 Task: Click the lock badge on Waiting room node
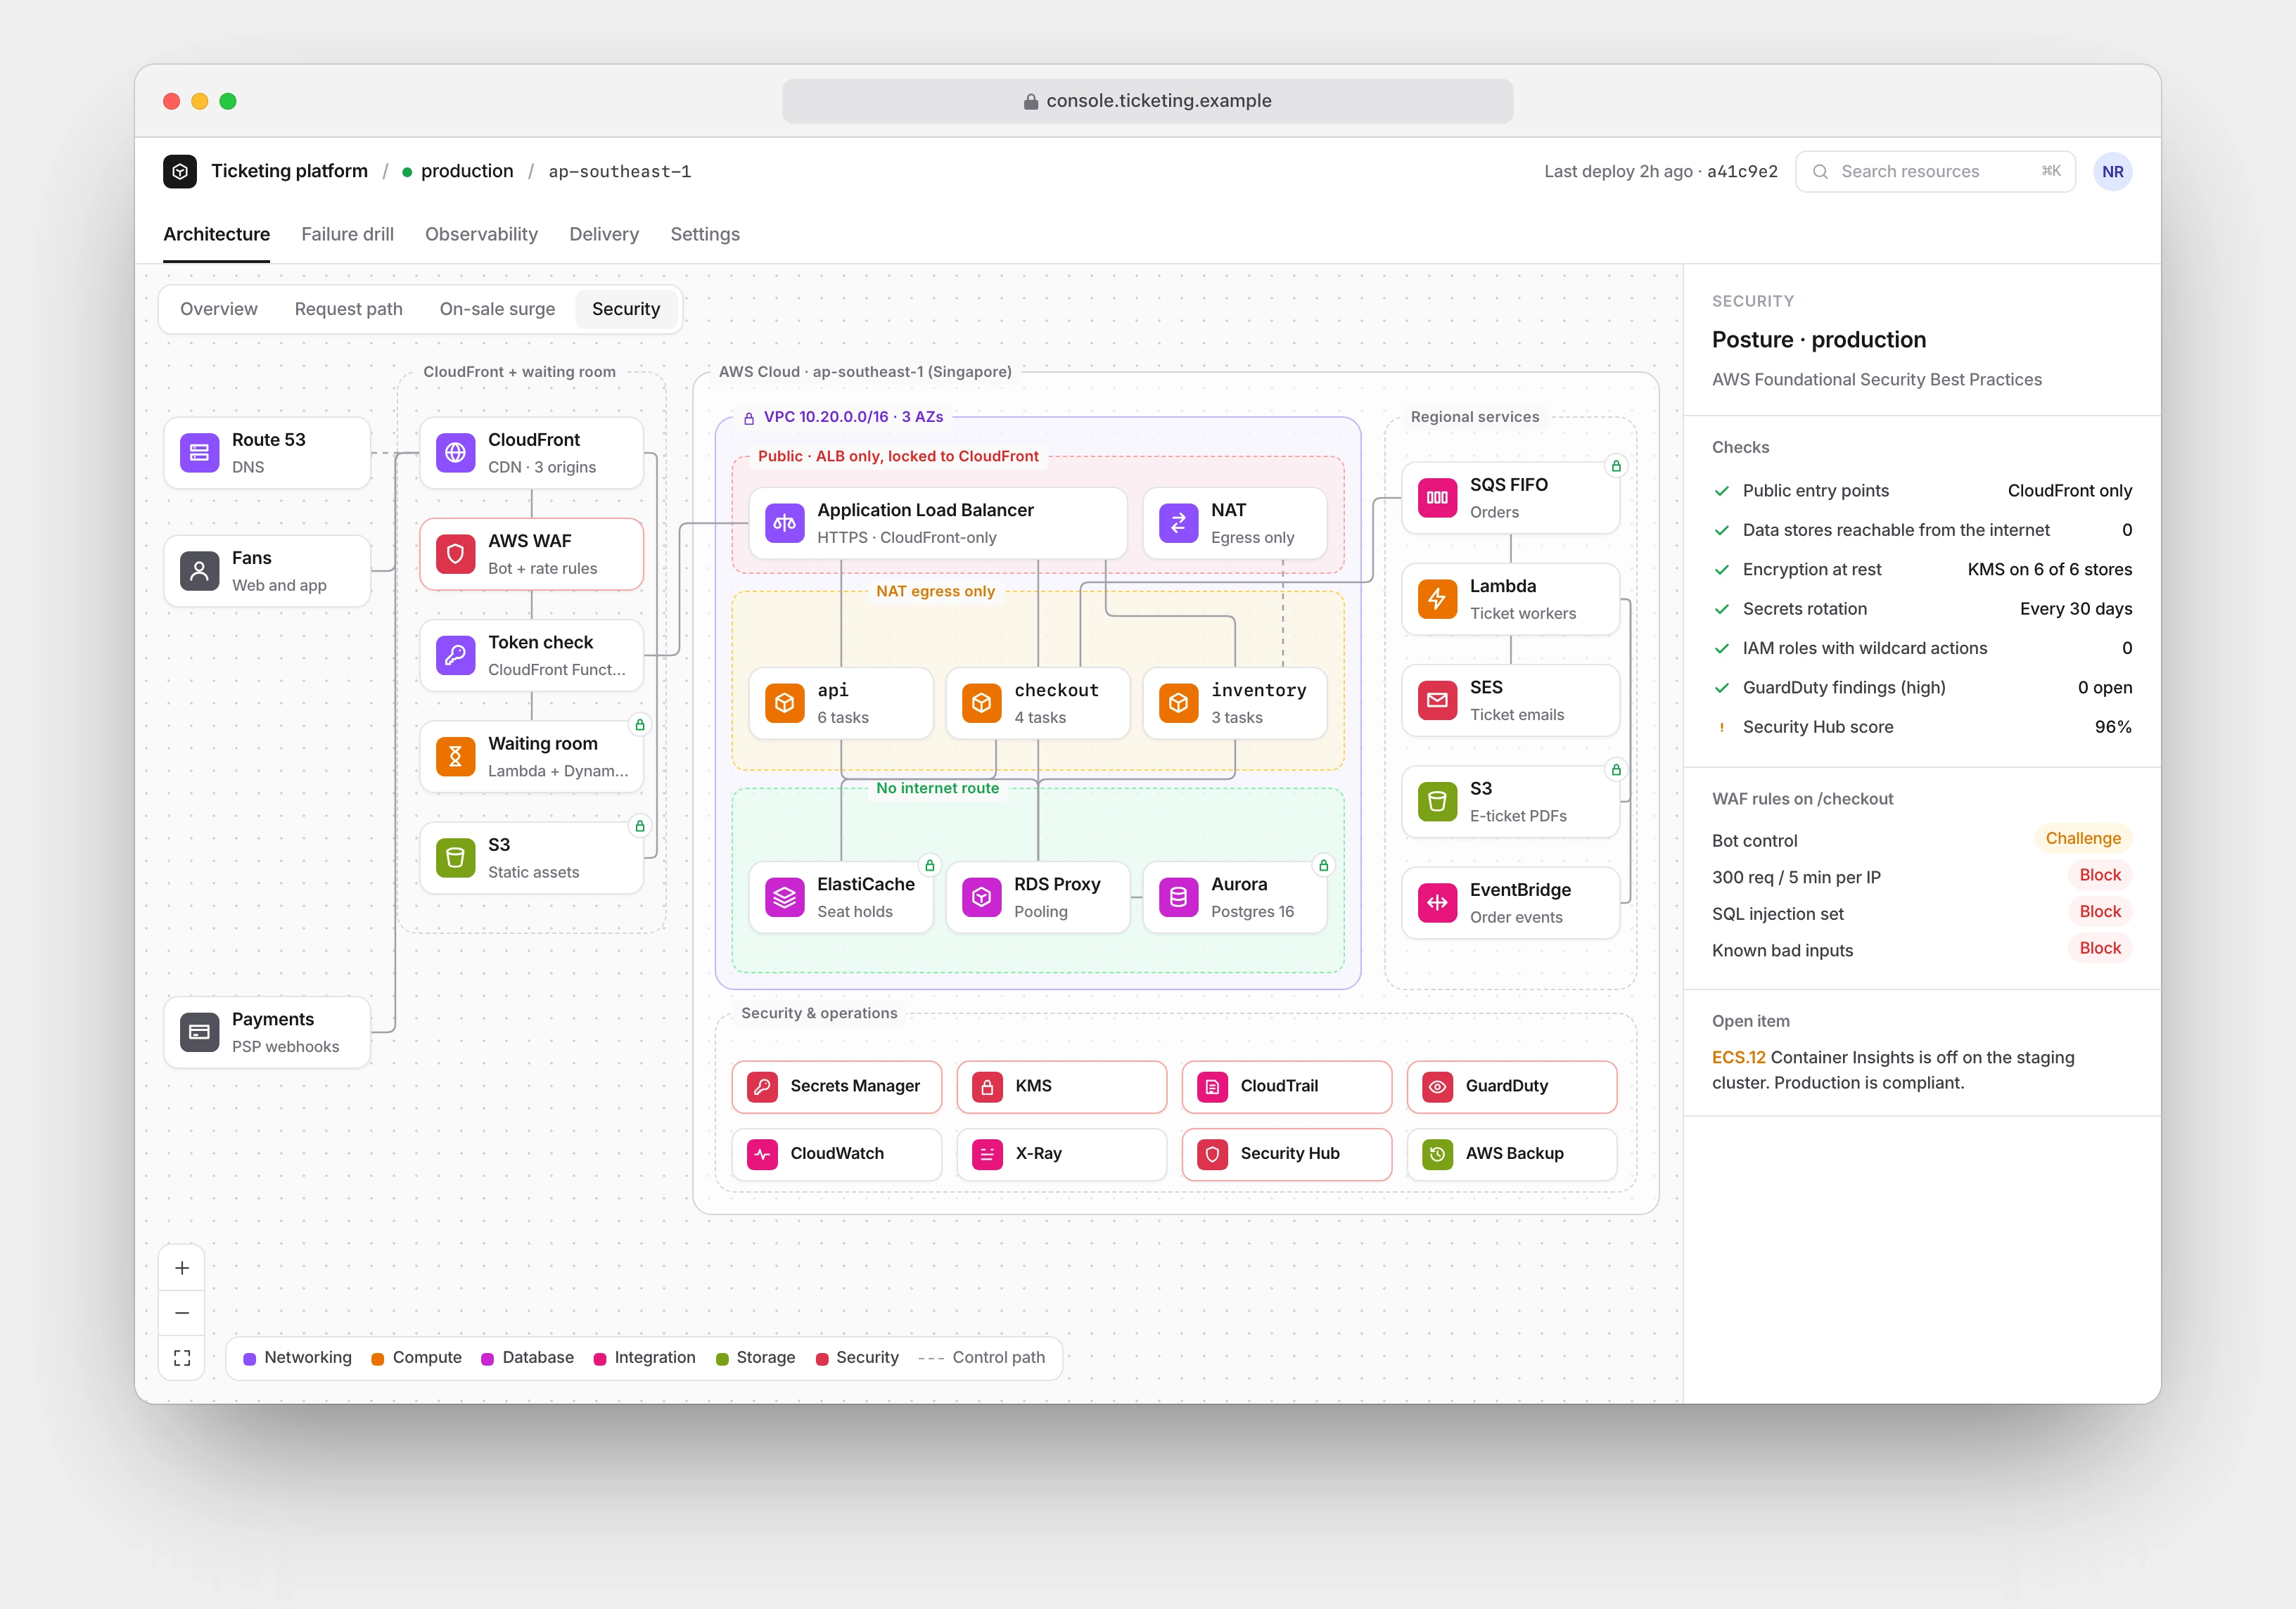pos(640,724)
